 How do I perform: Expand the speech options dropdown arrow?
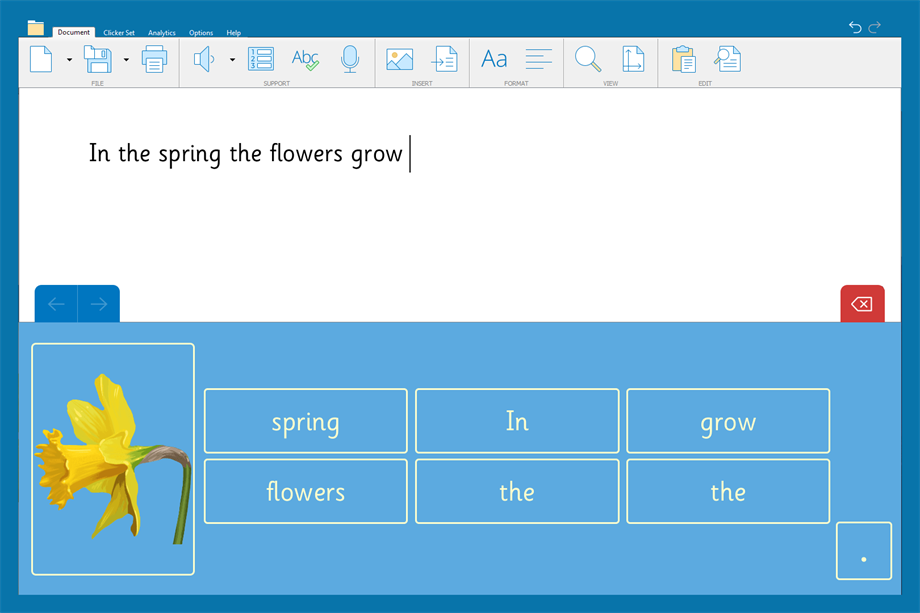click(232, 60)
